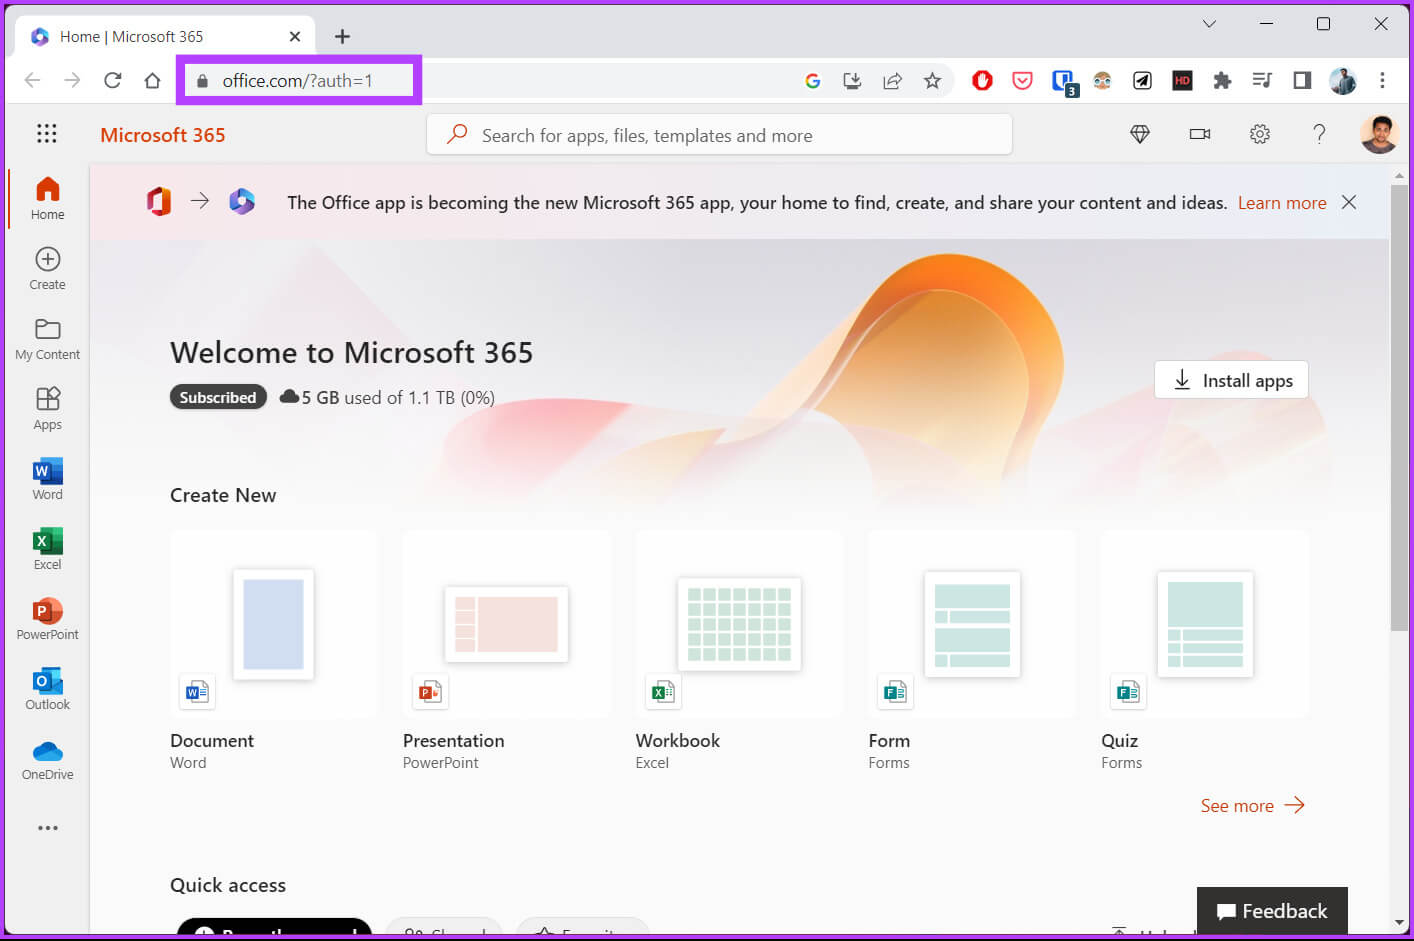Open Create in the left sidebar
Screen dimensions: 1414x941
pos(47,269)
